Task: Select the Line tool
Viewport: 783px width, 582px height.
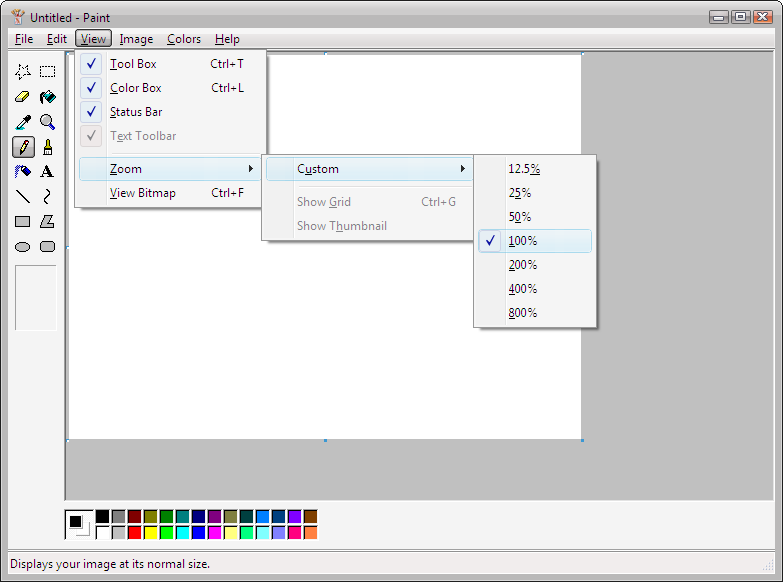Action: [22, 196]
